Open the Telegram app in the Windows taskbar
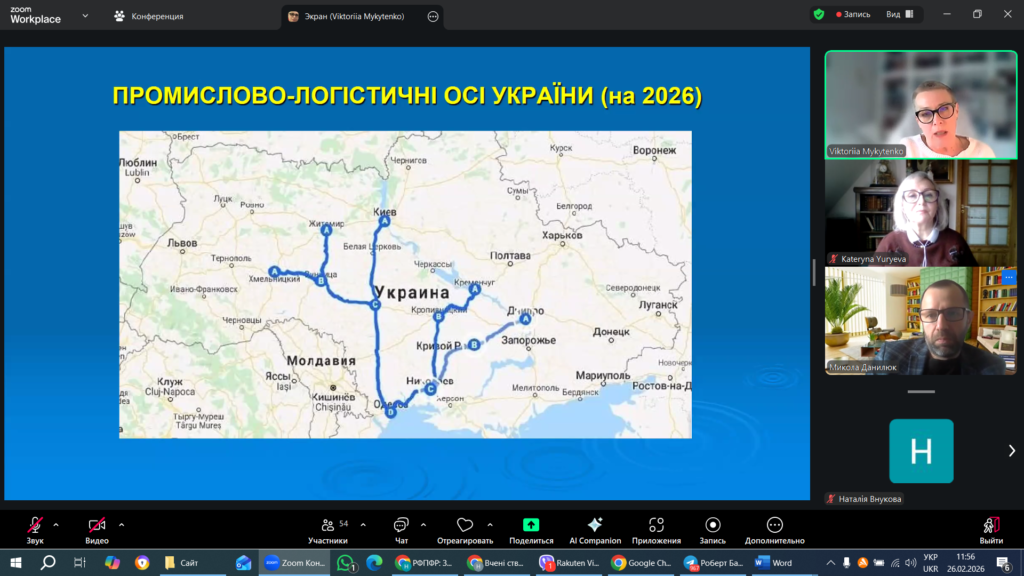1024x576 pixels. pyautogui.click(x=690, y=563)
